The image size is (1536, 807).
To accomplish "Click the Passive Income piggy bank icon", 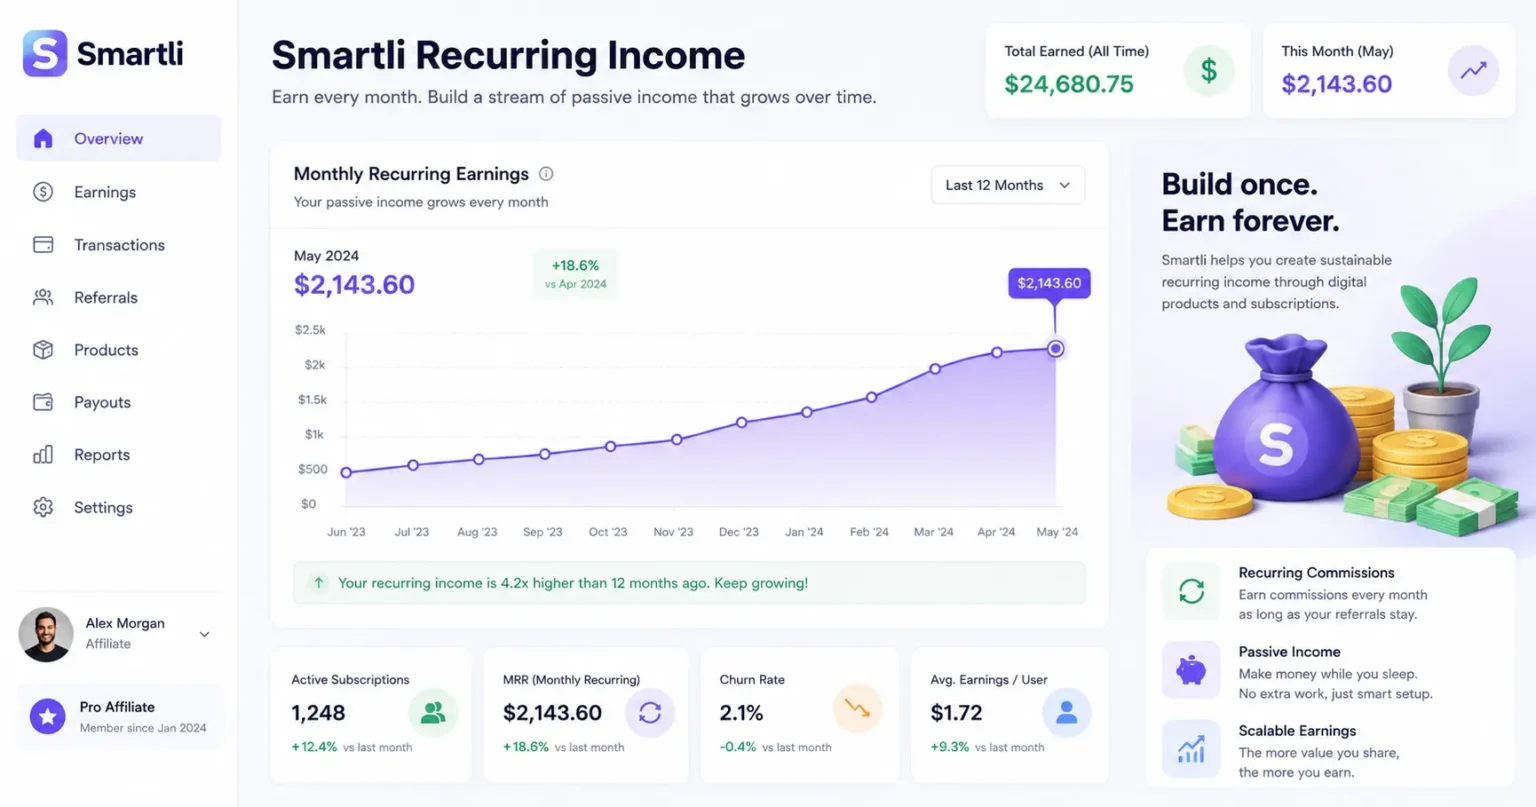I will click(1191, 670).
